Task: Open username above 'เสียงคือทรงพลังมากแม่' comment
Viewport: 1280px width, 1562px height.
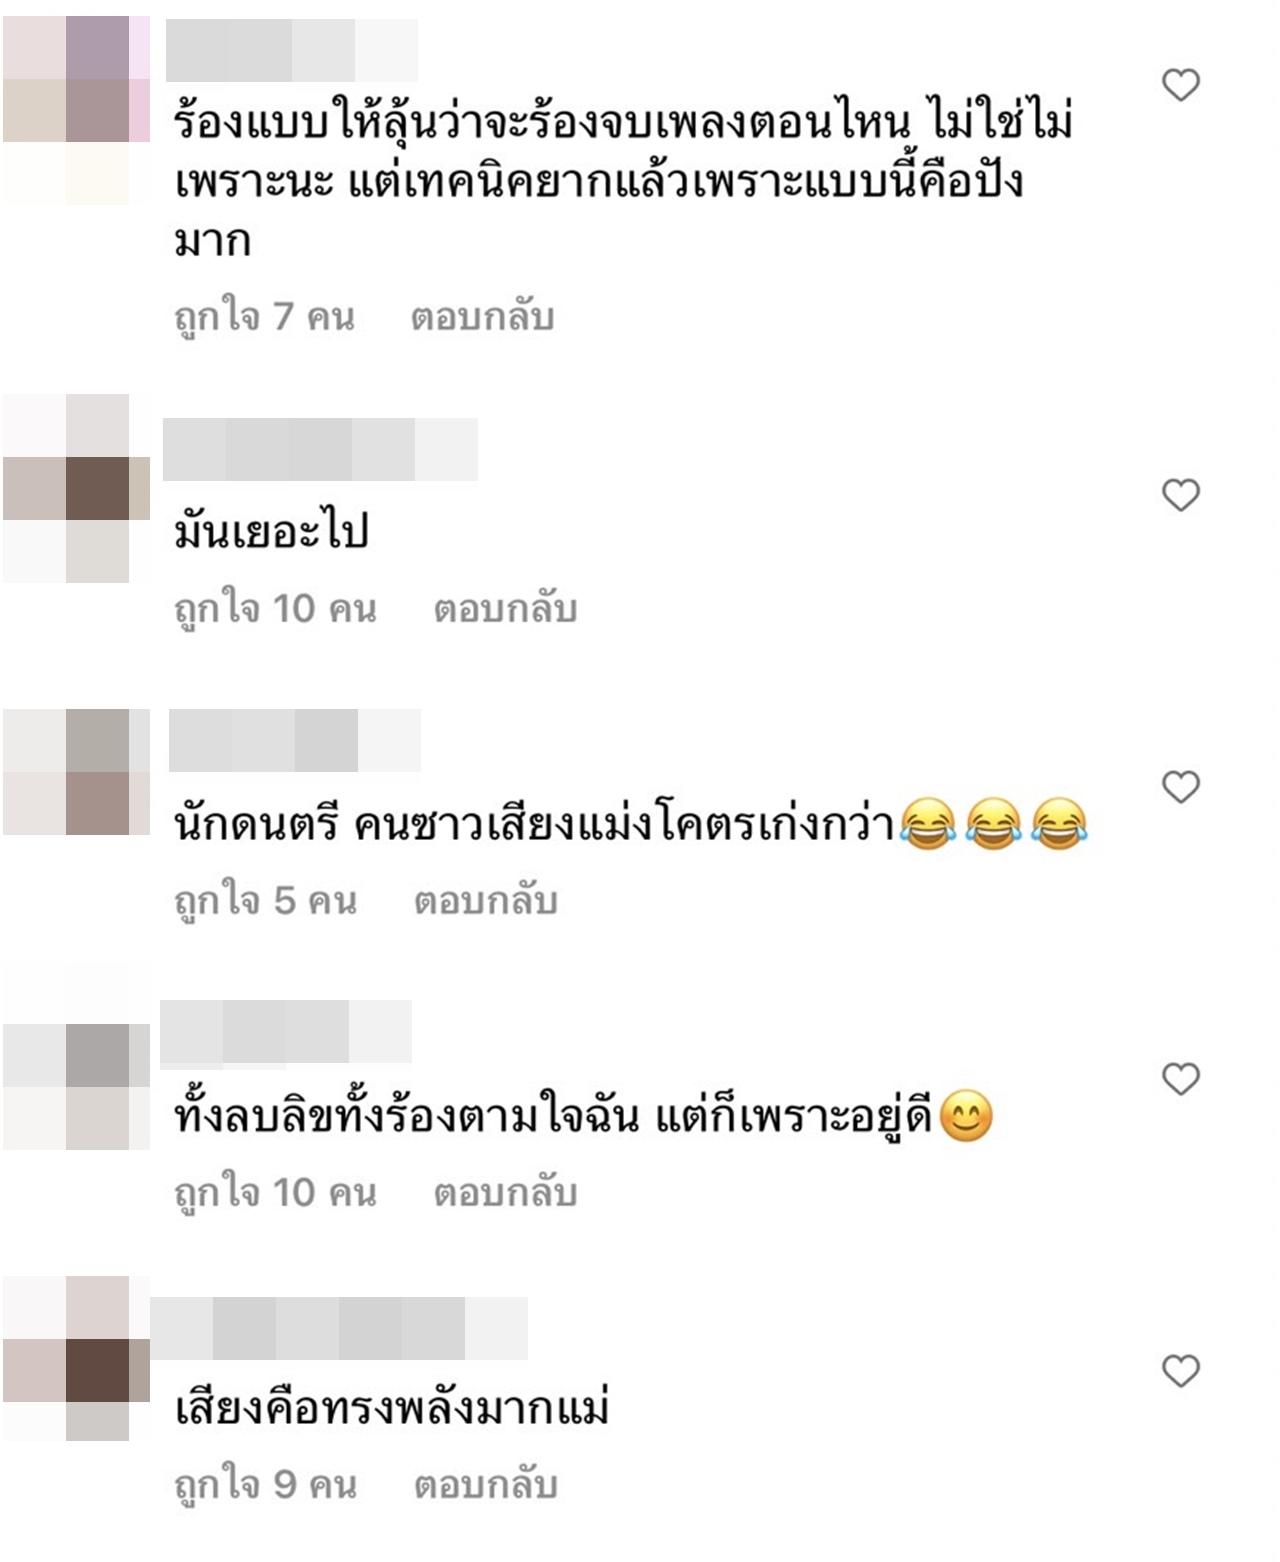Action: (339, 1328)
